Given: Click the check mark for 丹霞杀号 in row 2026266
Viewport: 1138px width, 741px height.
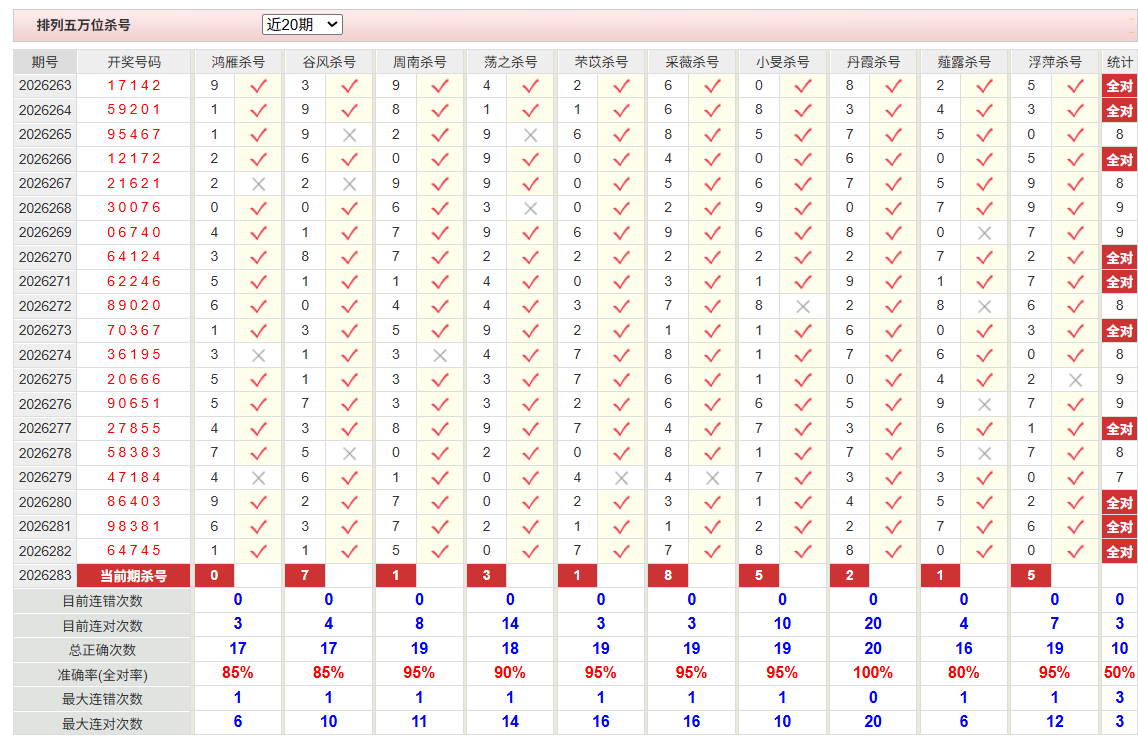Looking at the screenshot, I should pyautogui.click(x=893, y=160).
